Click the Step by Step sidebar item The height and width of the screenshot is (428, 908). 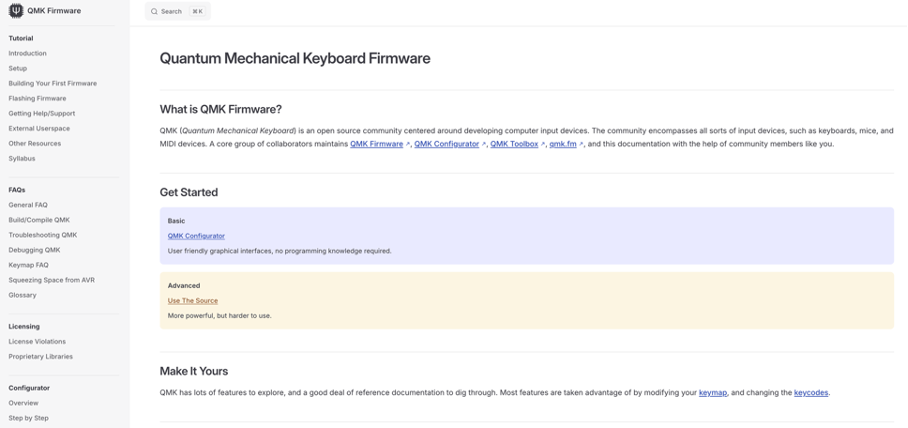pos(28,418)
